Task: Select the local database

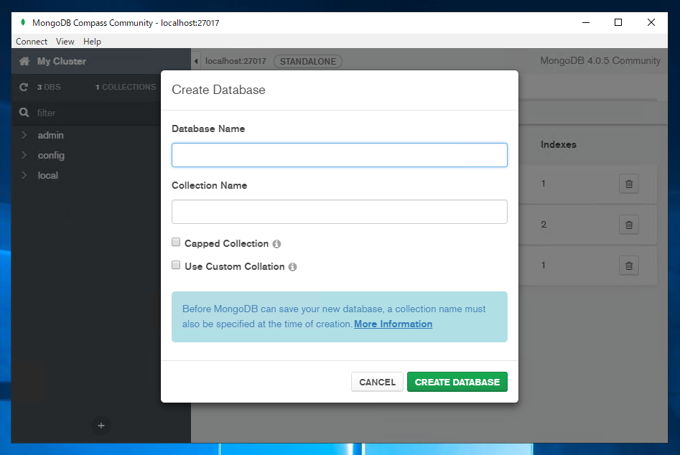Action: pyautogui.click(x=48, y=176)
